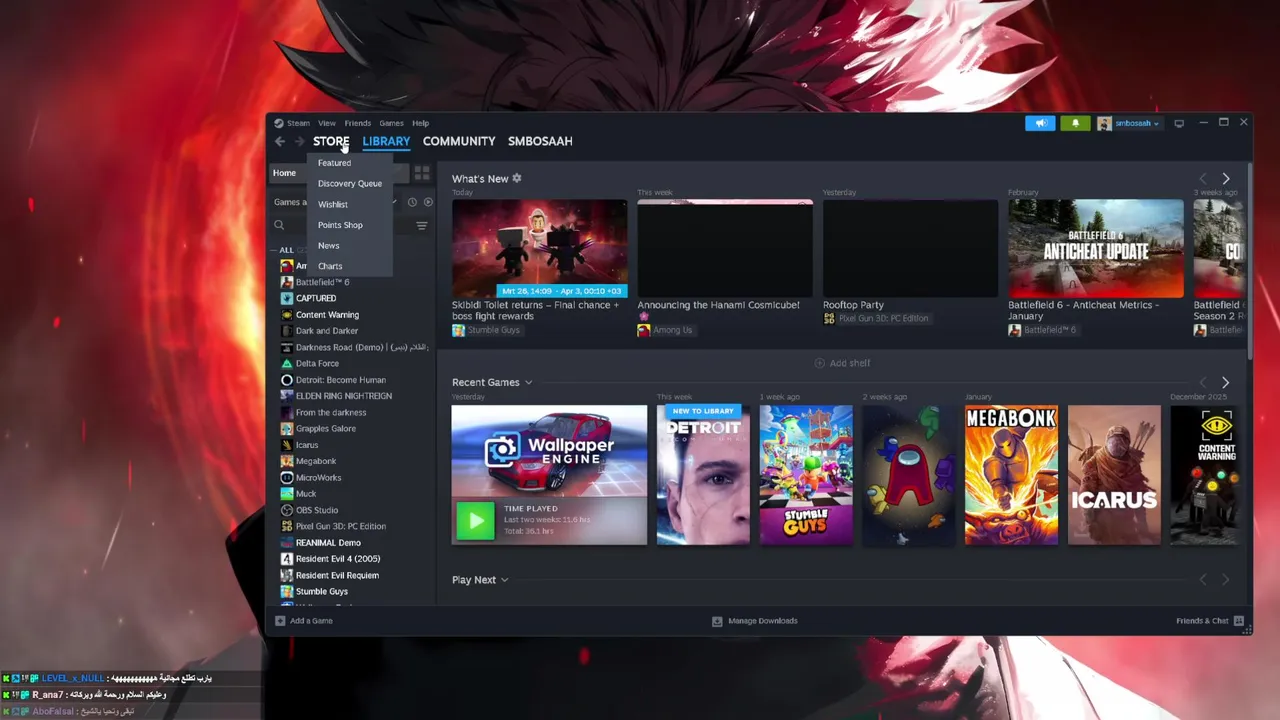Viewport: 1280px width, 720px height.
Task: Select Resident Evil Requiem in game list
Action: 337,575
